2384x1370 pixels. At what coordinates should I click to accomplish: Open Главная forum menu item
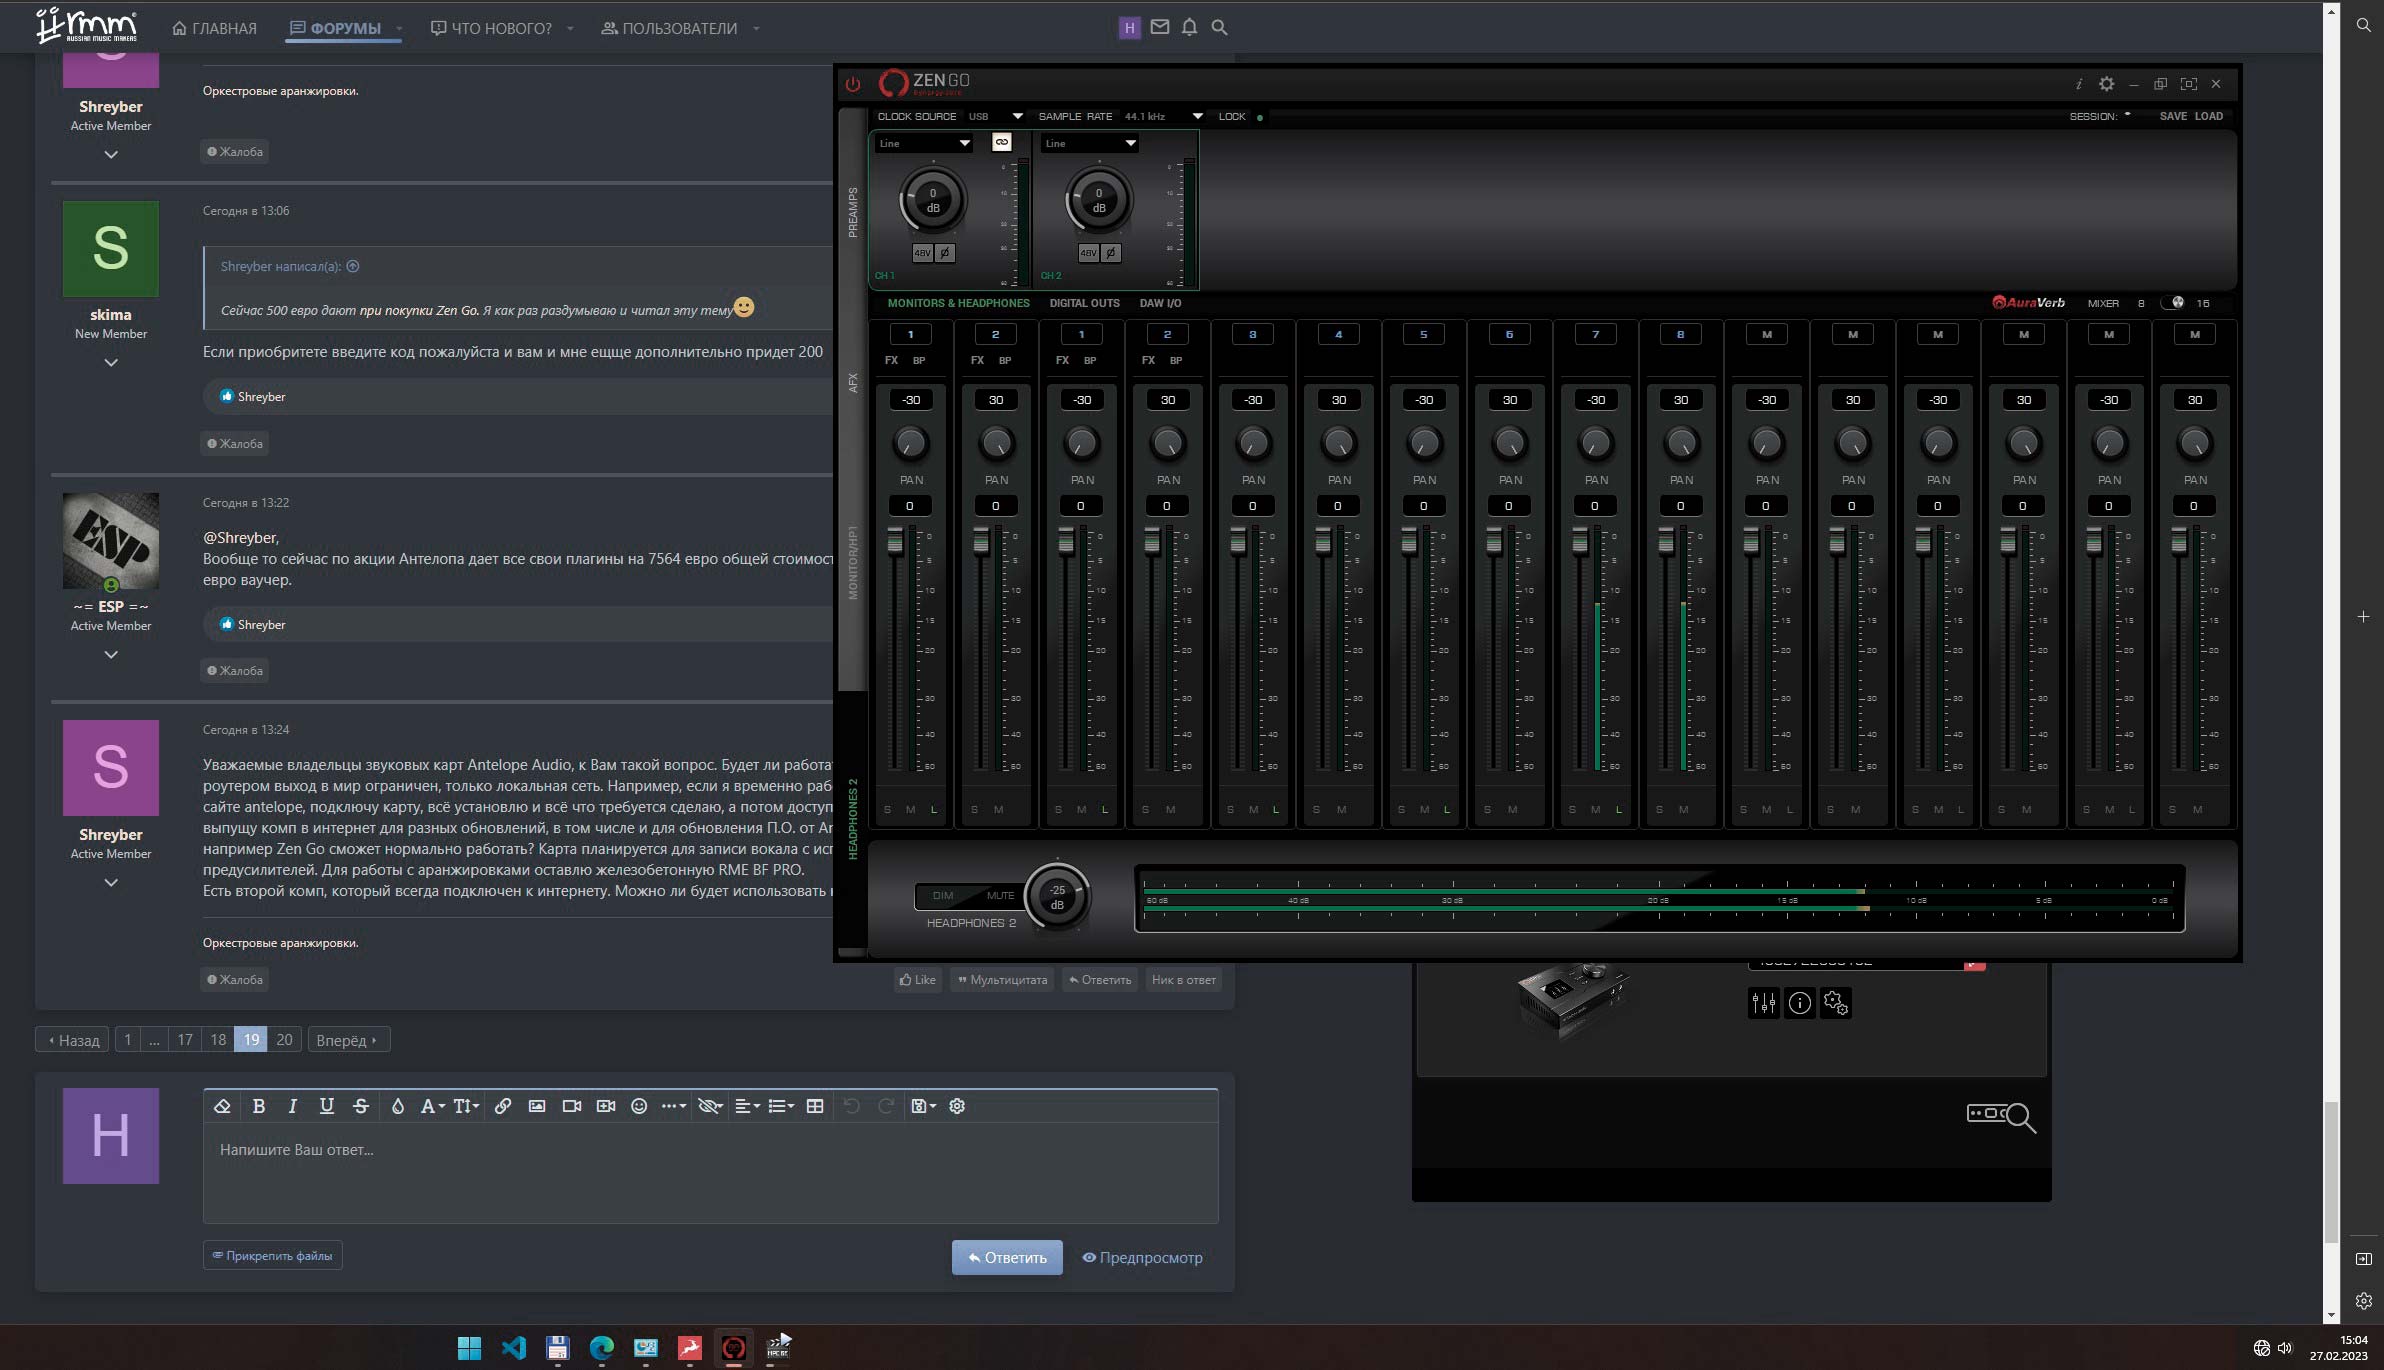[x=214, y=28]
